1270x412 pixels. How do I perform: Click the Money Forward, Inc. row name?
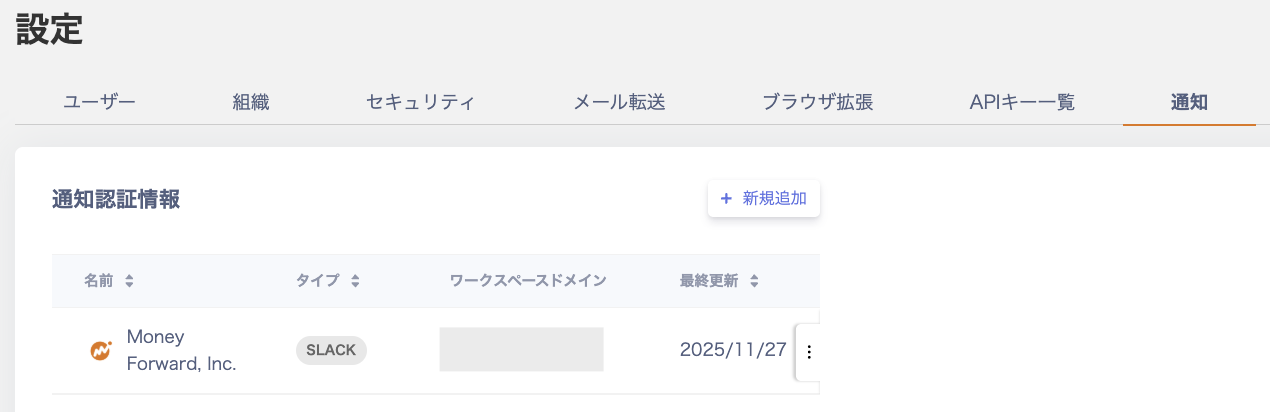point(181,350)
